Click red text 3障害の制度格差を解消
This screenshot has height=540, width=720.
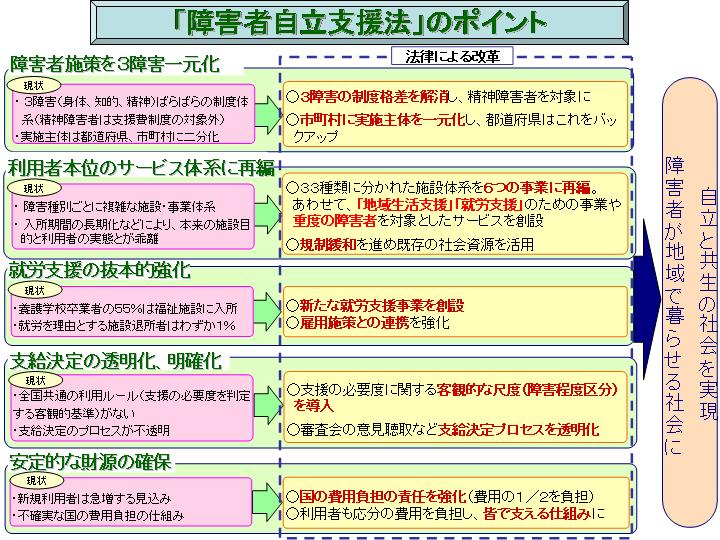[x=374, y=96]
